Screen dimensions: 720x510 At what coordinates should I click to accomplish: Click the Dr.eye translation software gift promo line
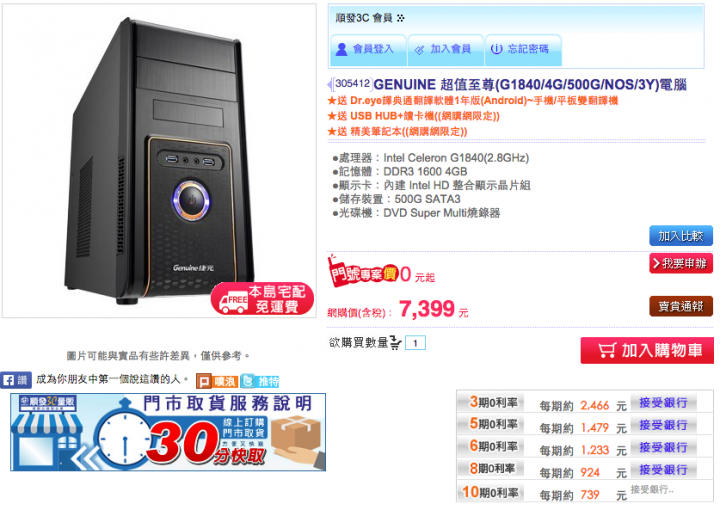[x=472, y=101]
